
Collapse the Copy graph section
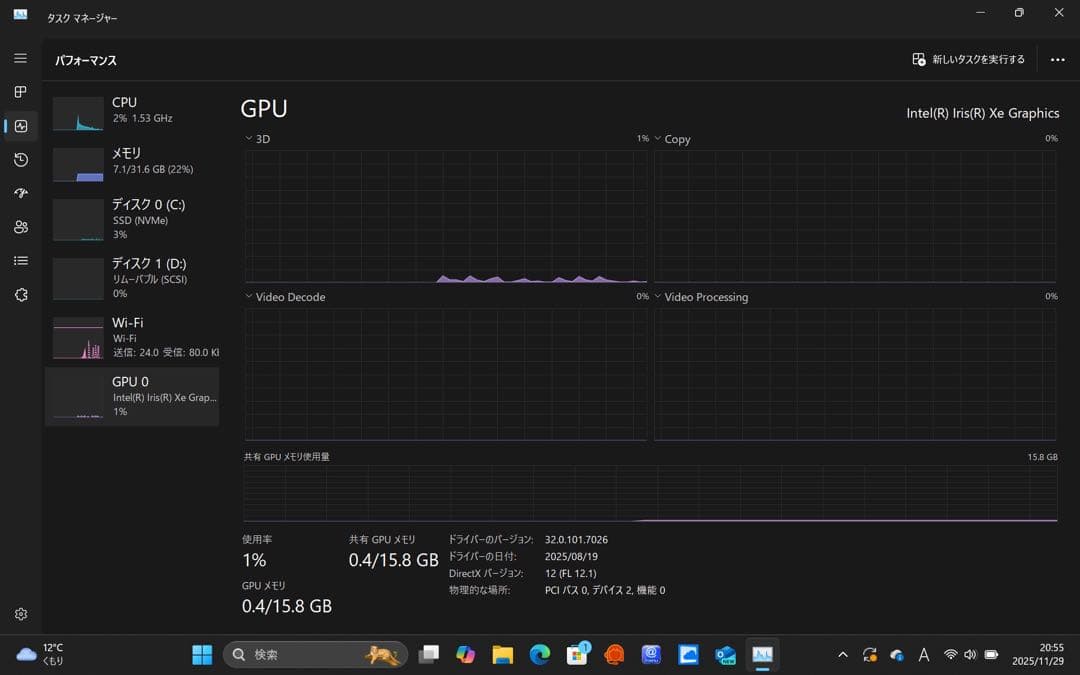pos(656,138)
